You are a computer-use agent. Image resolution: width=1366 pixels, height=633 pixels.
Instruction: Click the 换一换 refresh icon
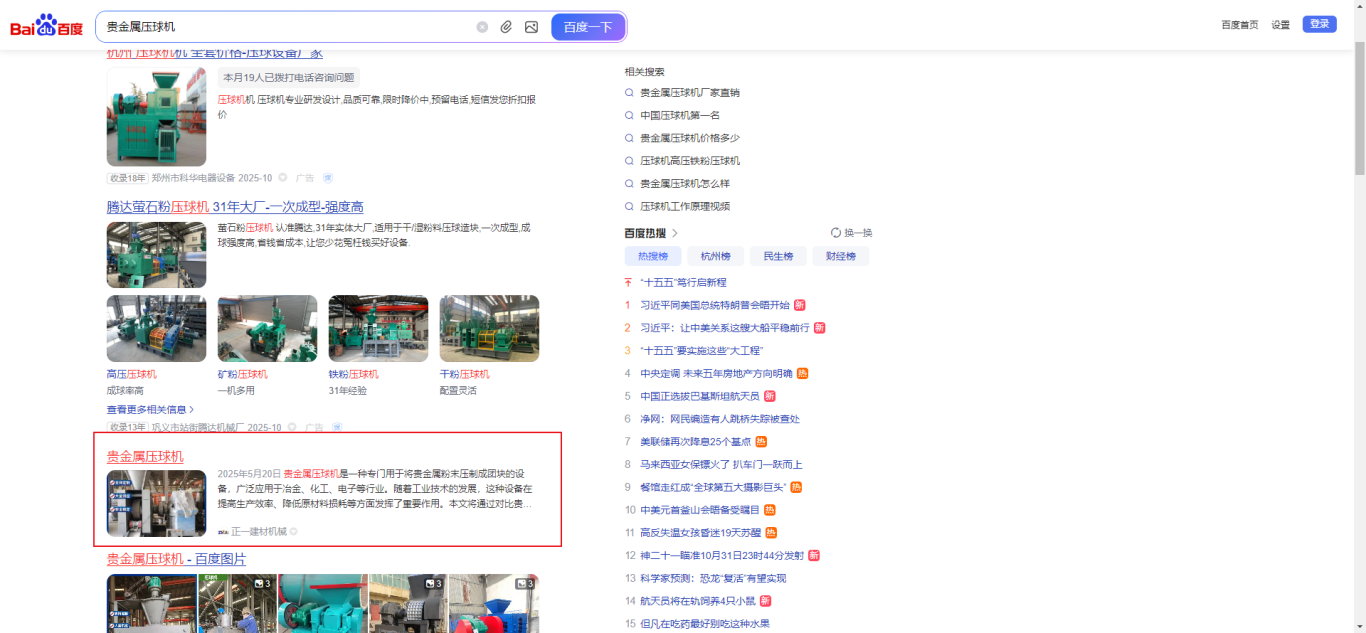point(836,233)
